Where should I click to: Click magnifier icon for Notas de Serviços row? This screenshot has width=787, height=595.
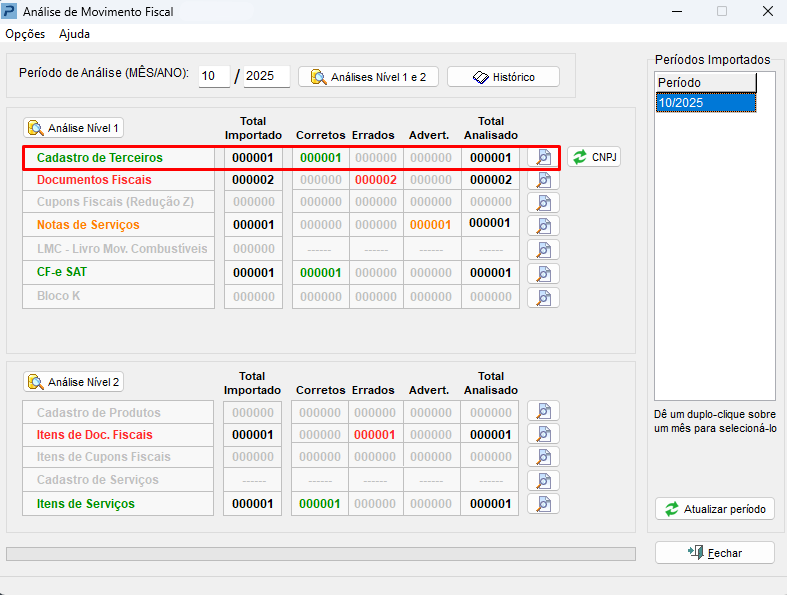pos(543,226)
